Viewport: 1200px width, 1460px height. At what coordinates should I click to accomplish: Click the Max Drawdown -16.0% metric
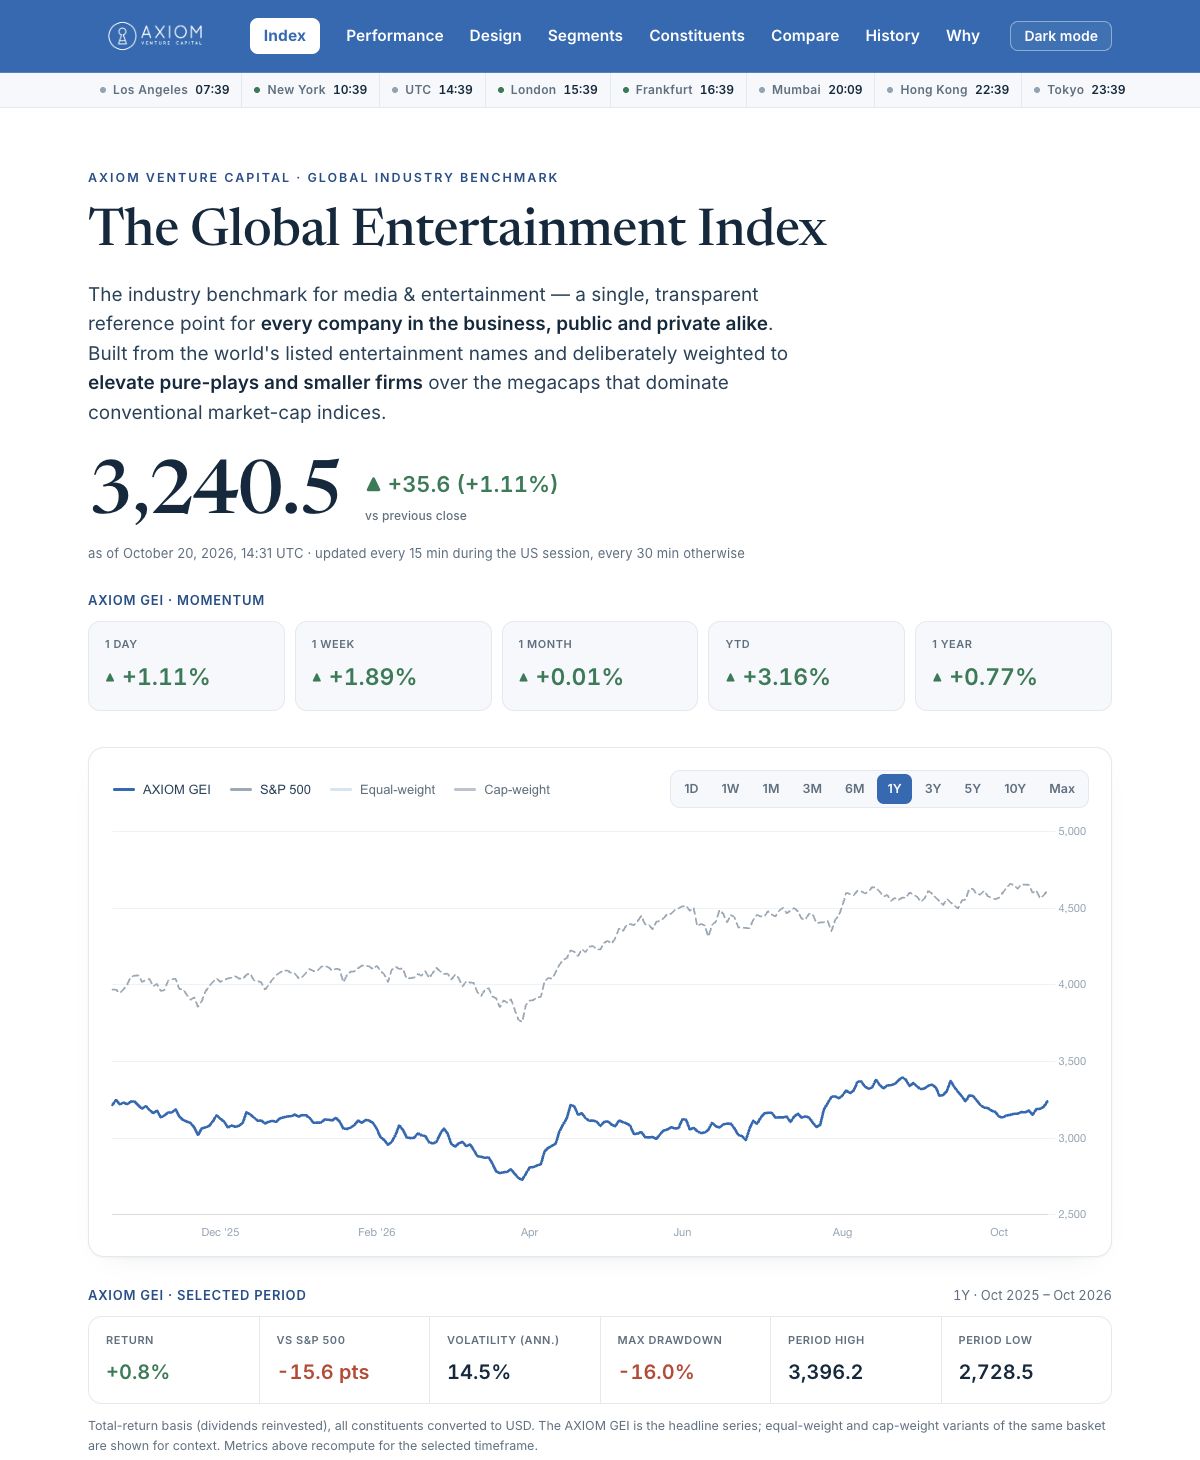[685, 1360]
